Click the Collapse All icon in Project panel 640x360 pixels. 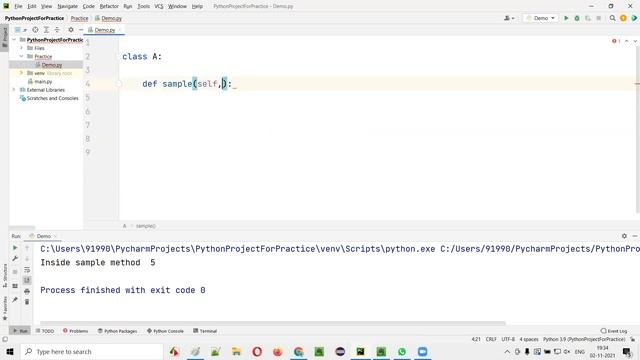(57, 30)
